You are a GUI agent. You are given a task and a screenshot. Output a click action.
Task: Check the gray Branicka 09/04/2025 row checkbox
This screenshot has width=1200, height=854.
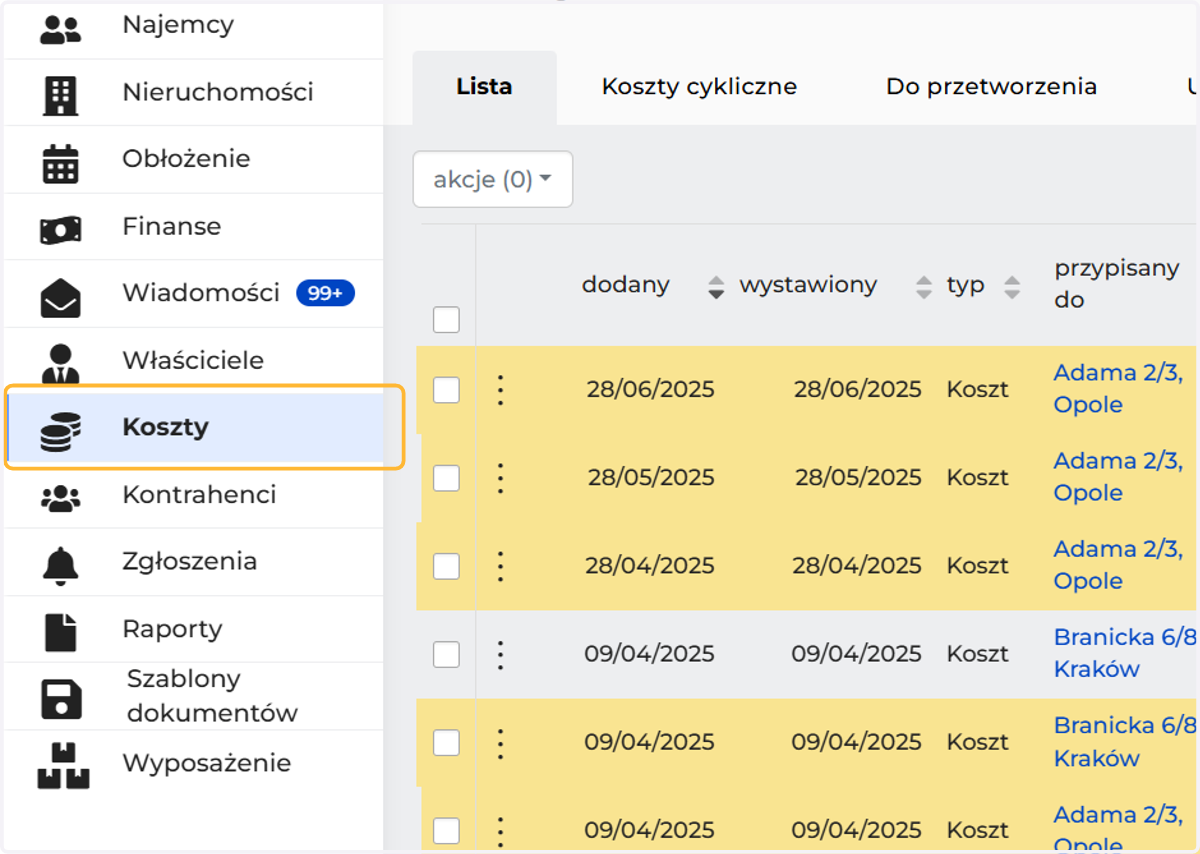coord(446,654)
